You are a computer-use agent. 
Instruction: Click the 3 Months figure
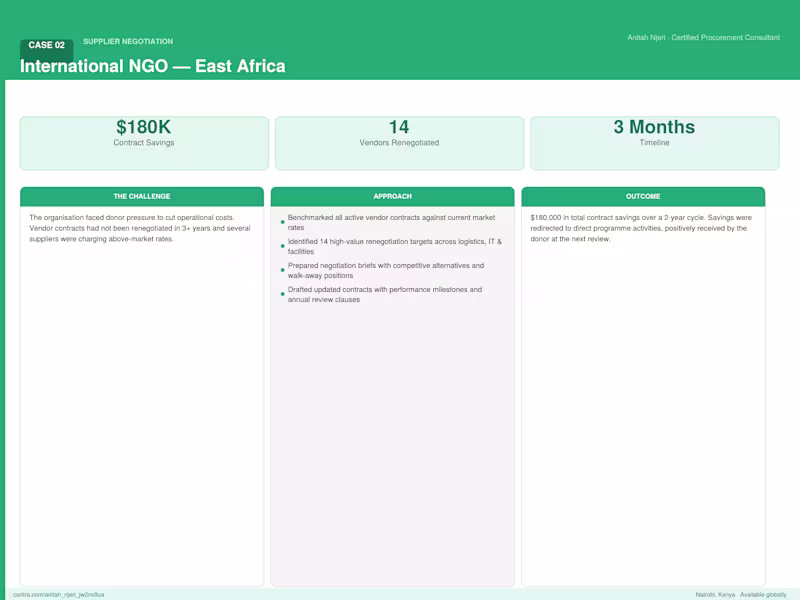(654, 127)
